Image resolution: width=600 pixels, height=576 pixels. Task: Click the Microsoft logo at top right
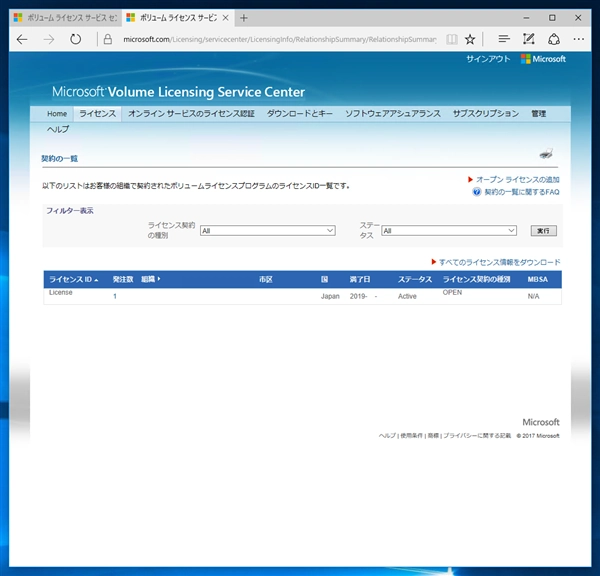tap(543, 59)
